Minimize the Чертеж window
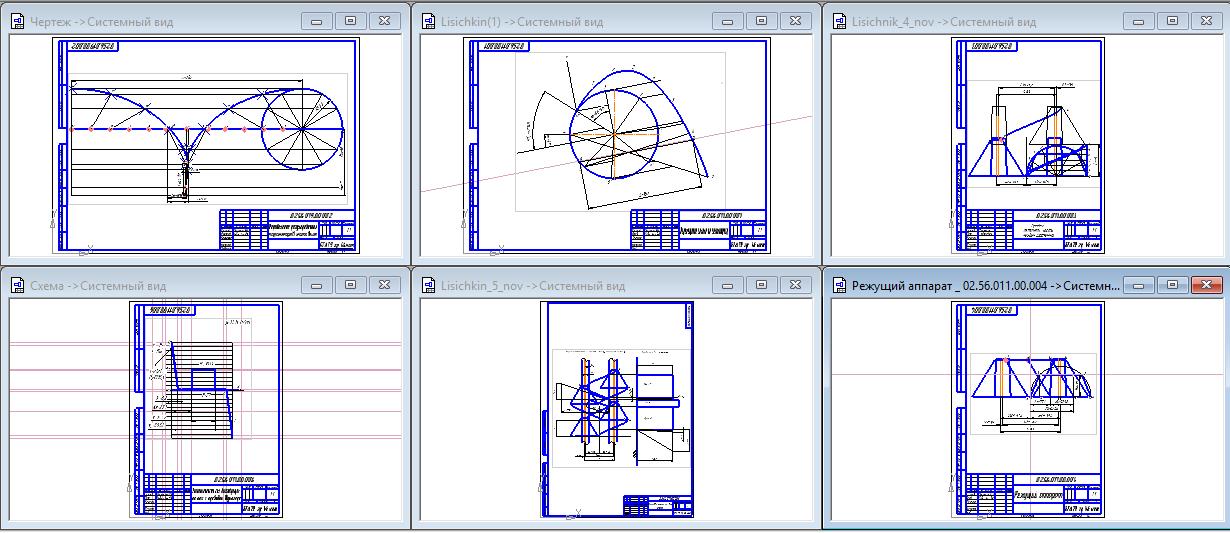The width and height of the screenshot is (1230, 533). click(x=317, y=21)
